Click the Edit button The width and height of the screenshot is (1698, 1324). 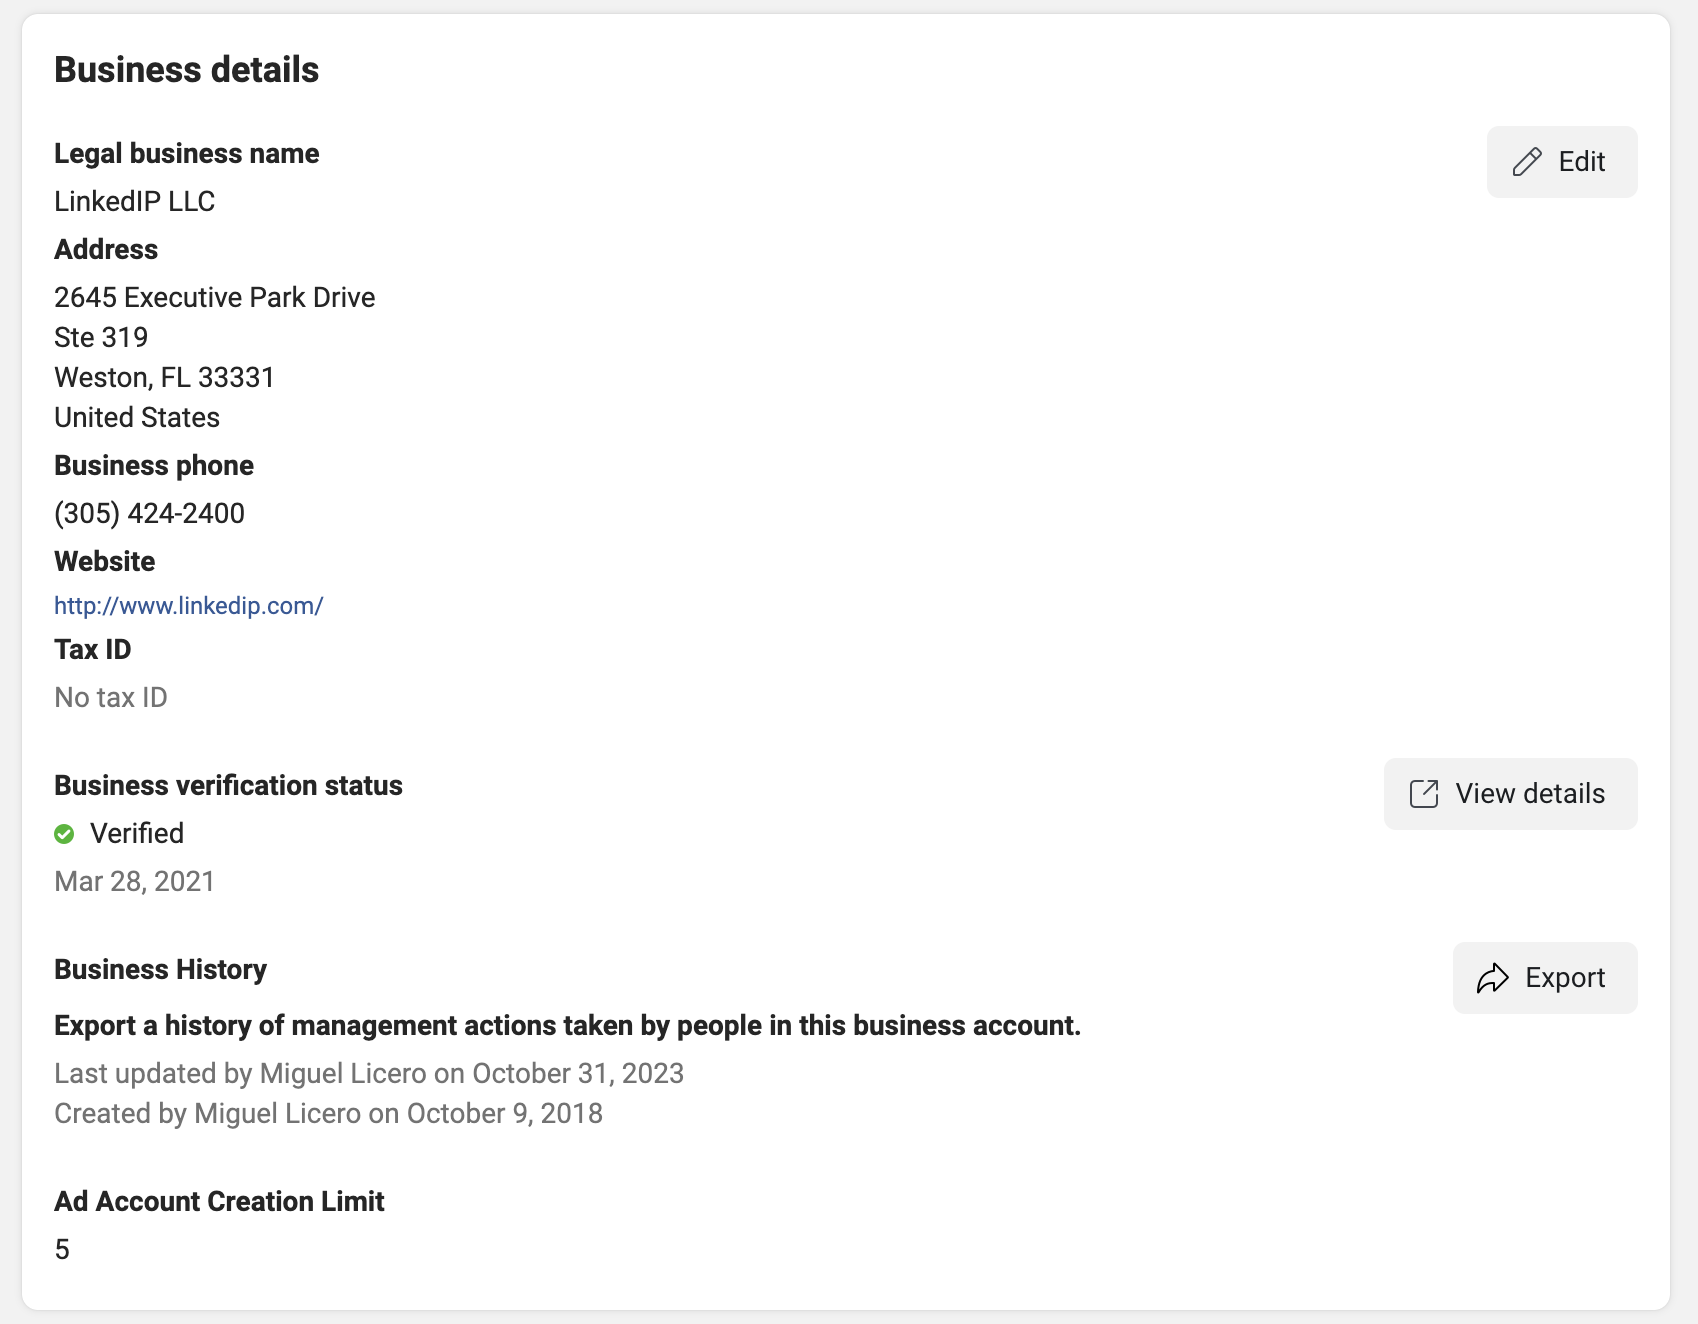click(1561, 162)
